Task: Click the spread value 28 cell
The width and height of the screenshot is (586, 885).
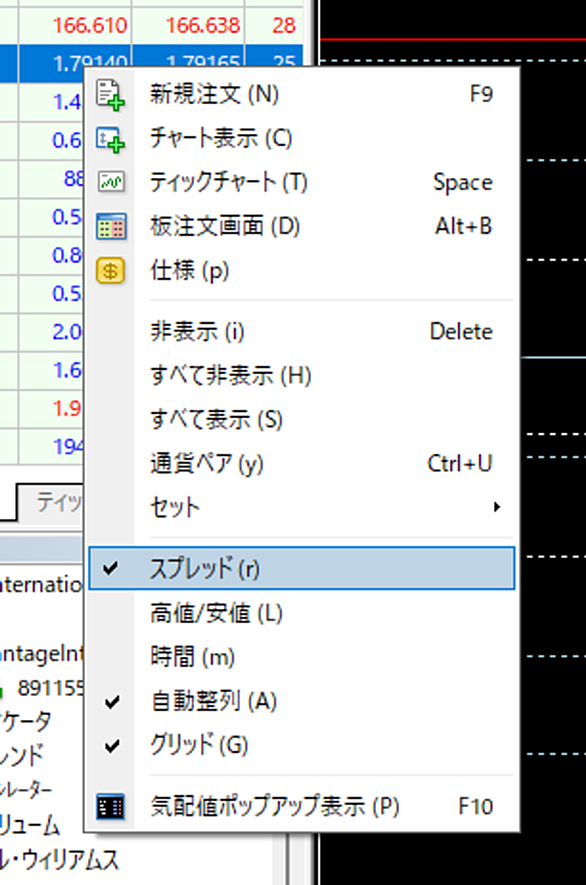Action: click(274, 25)
